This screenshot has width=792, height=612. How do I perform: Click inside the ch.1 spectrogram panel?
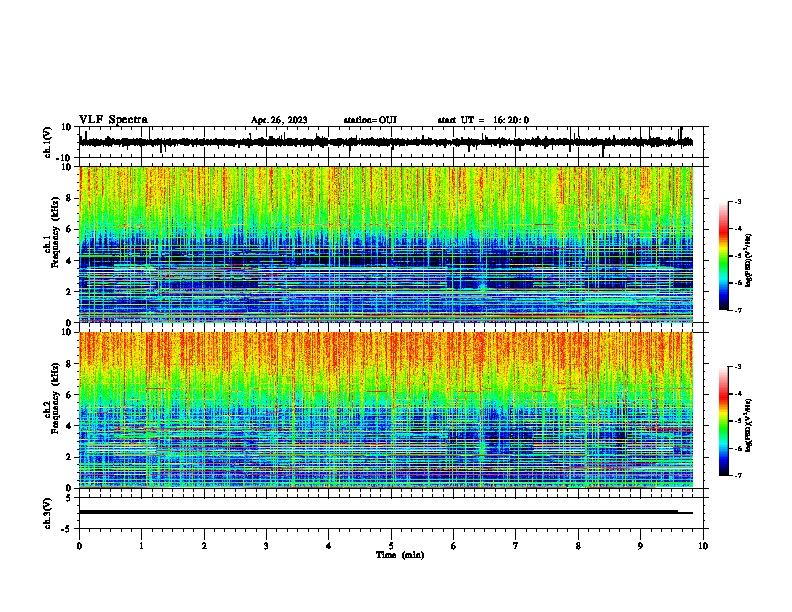[386, 244]
